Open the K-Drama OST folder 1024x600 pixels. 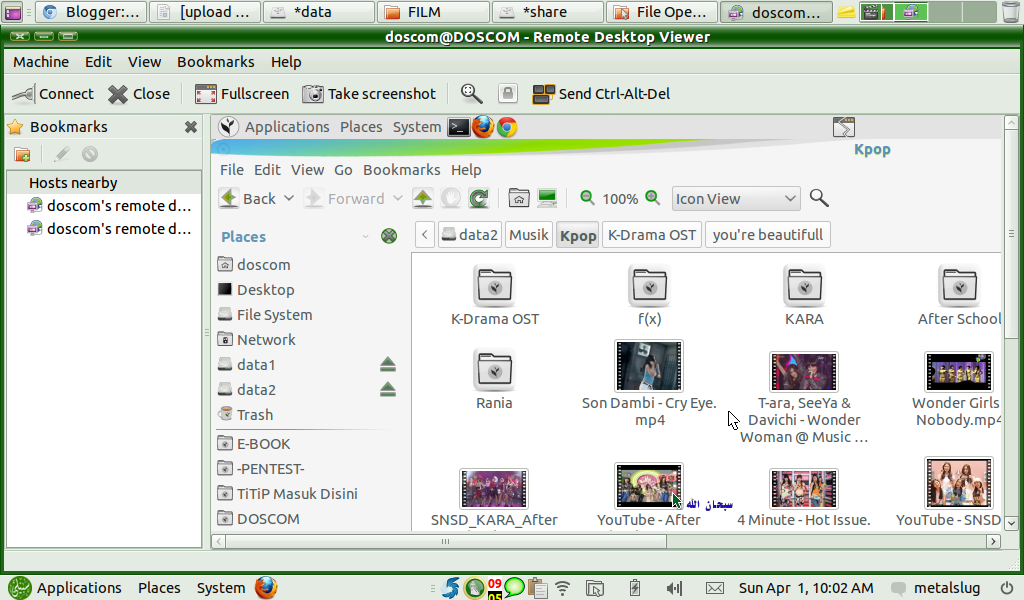[495, 296]
